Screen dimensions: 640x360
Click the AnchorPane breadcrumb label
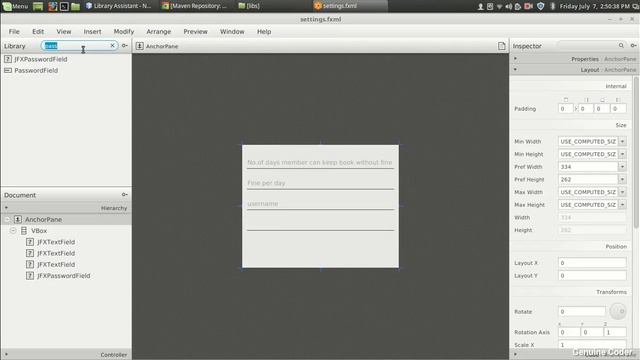click(x=162, y=46)
